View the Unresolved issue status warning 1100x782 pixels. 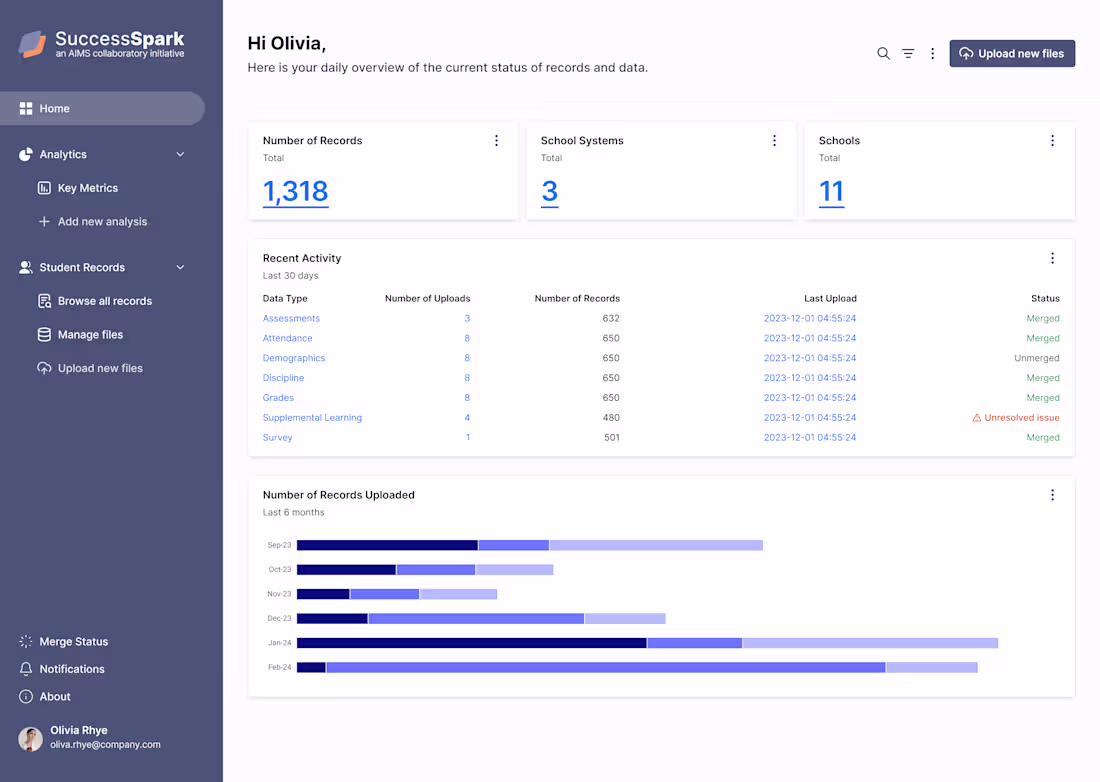[1016, 418]
